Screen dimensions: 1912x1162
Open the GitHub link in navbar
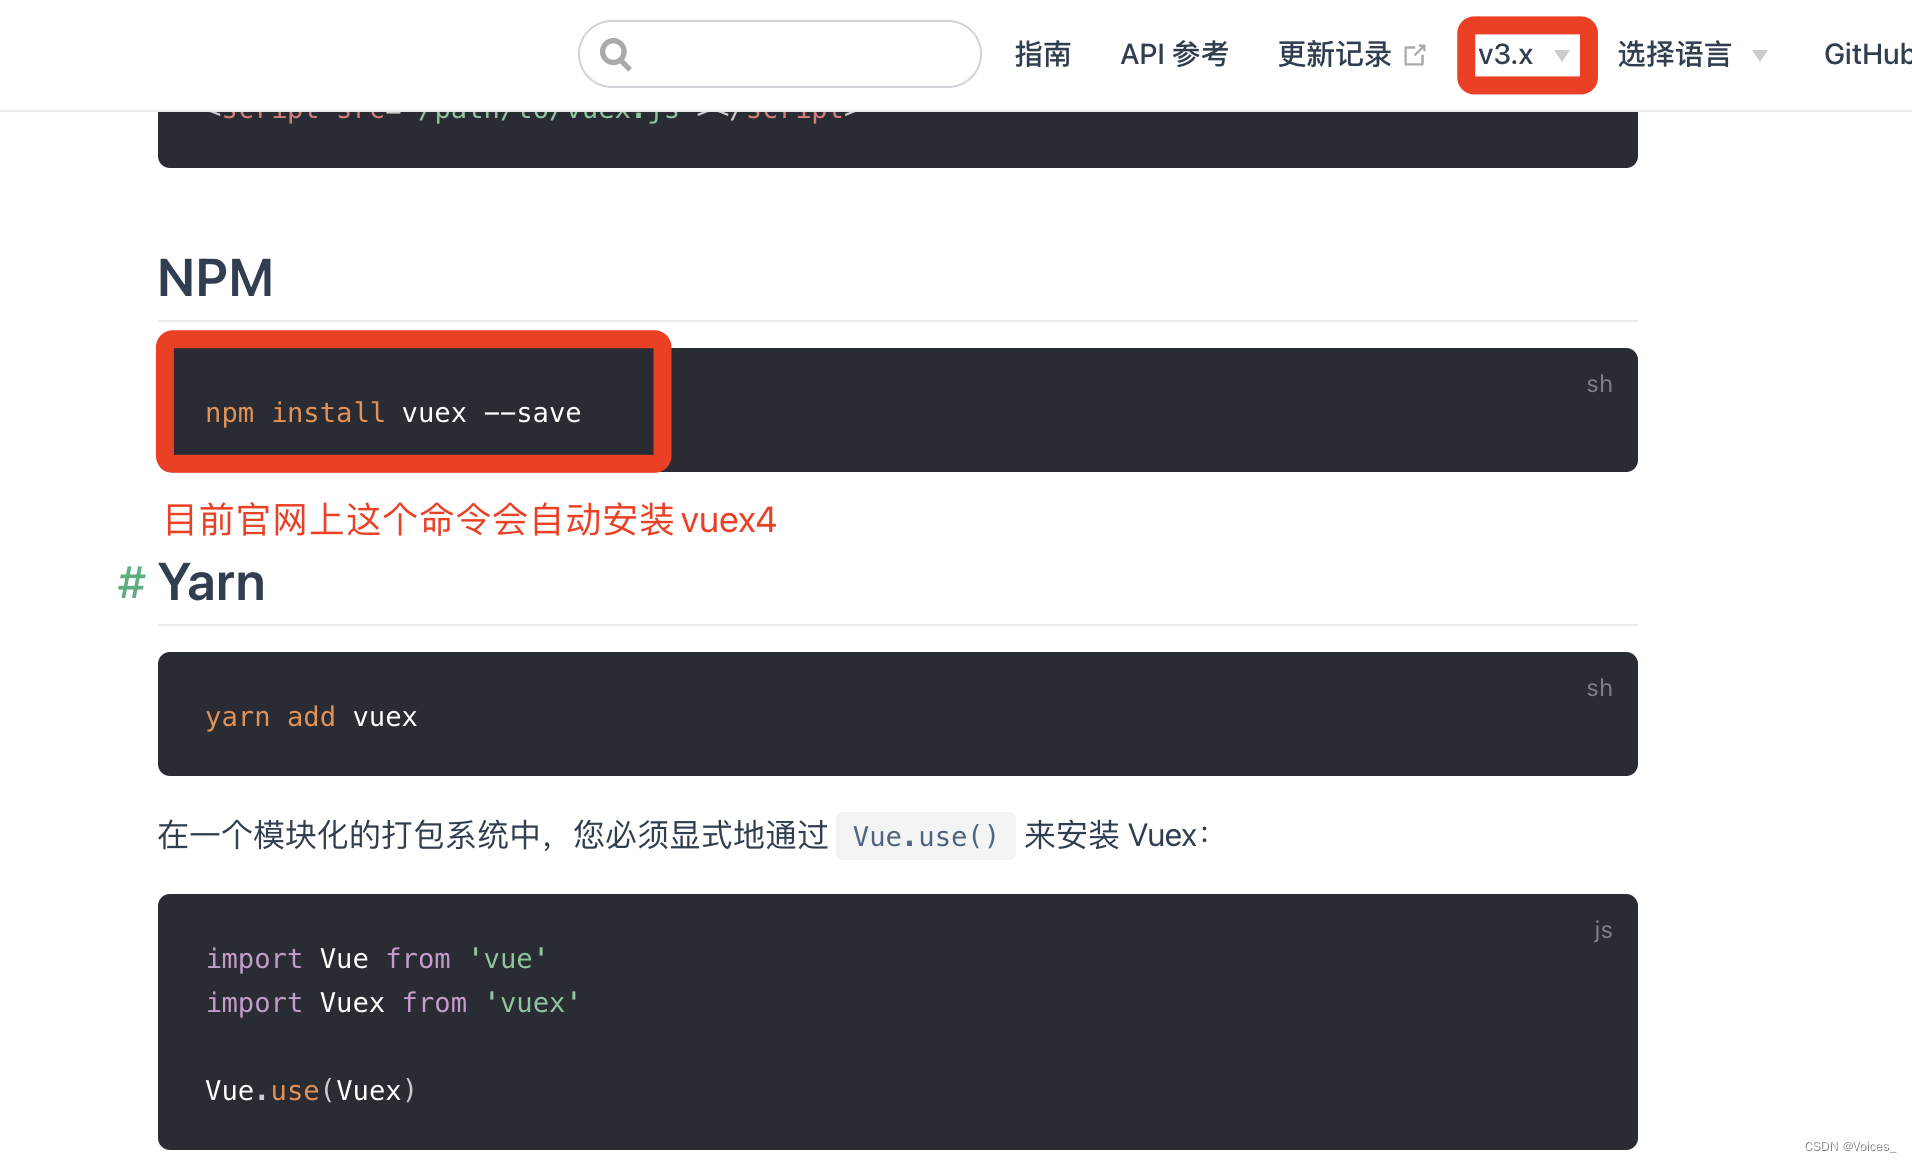tap(1867, 54)
